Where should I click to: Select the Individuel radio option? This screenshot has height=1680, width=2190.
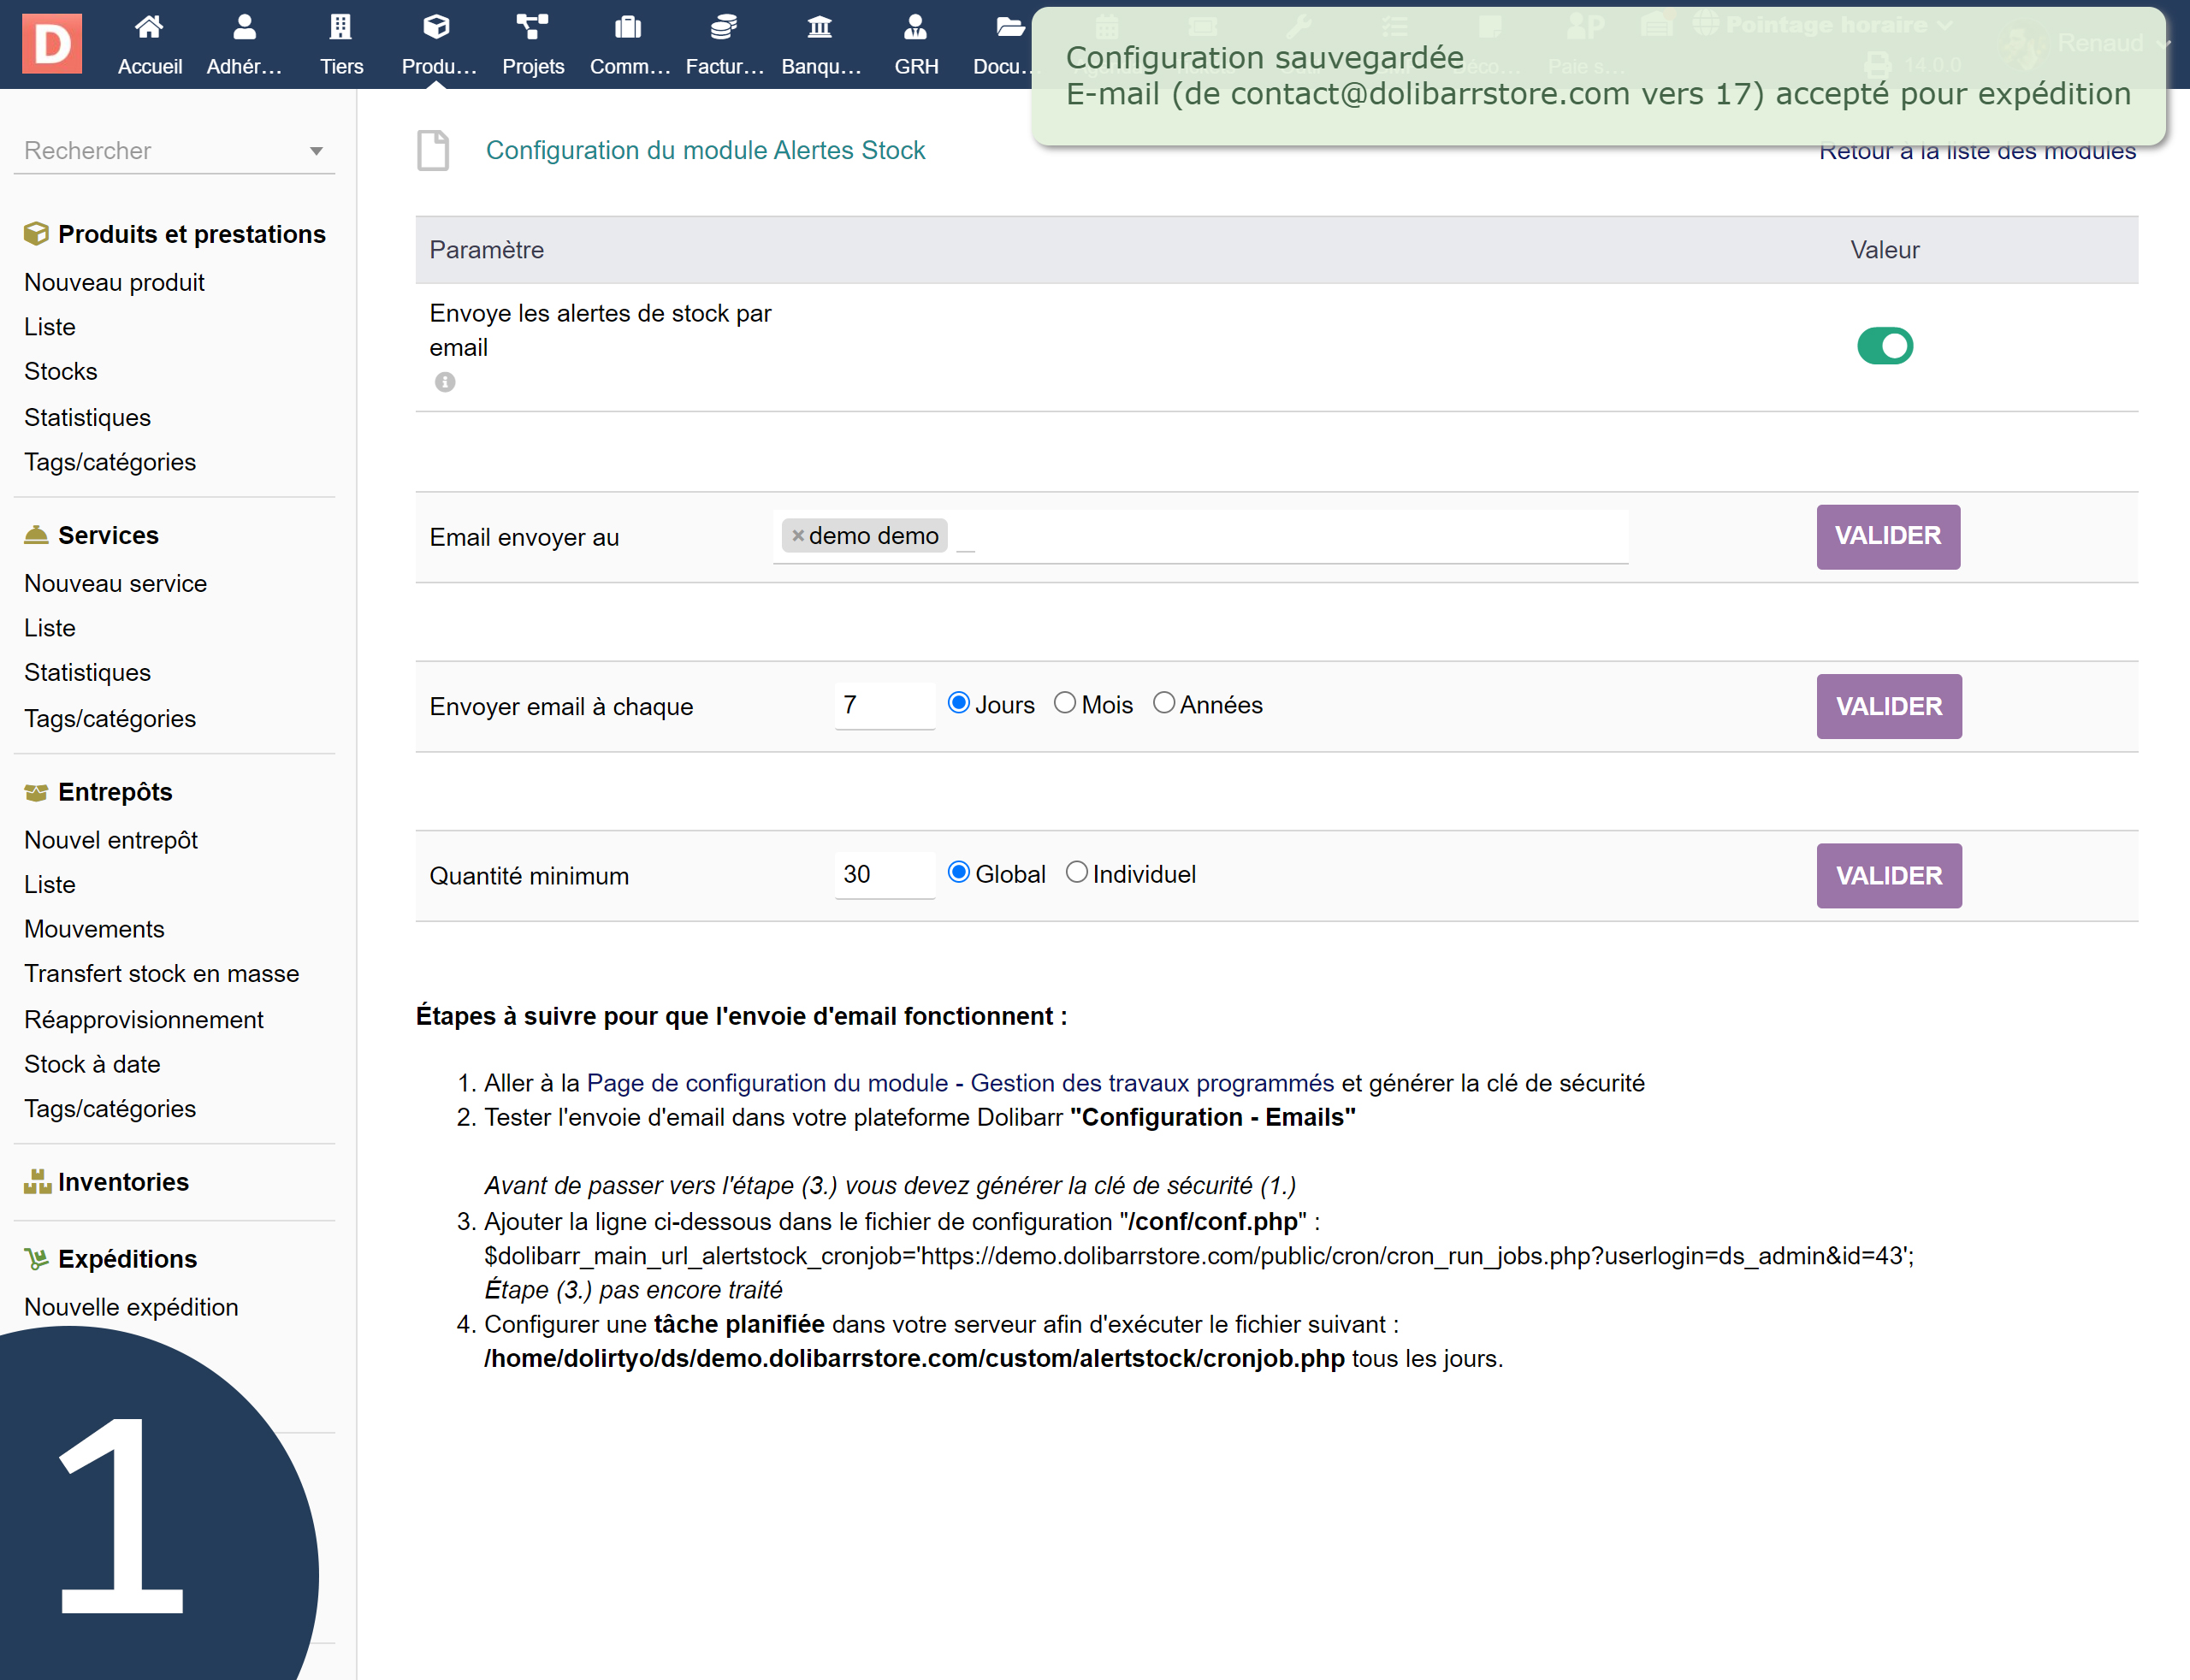pos(1076,873)
